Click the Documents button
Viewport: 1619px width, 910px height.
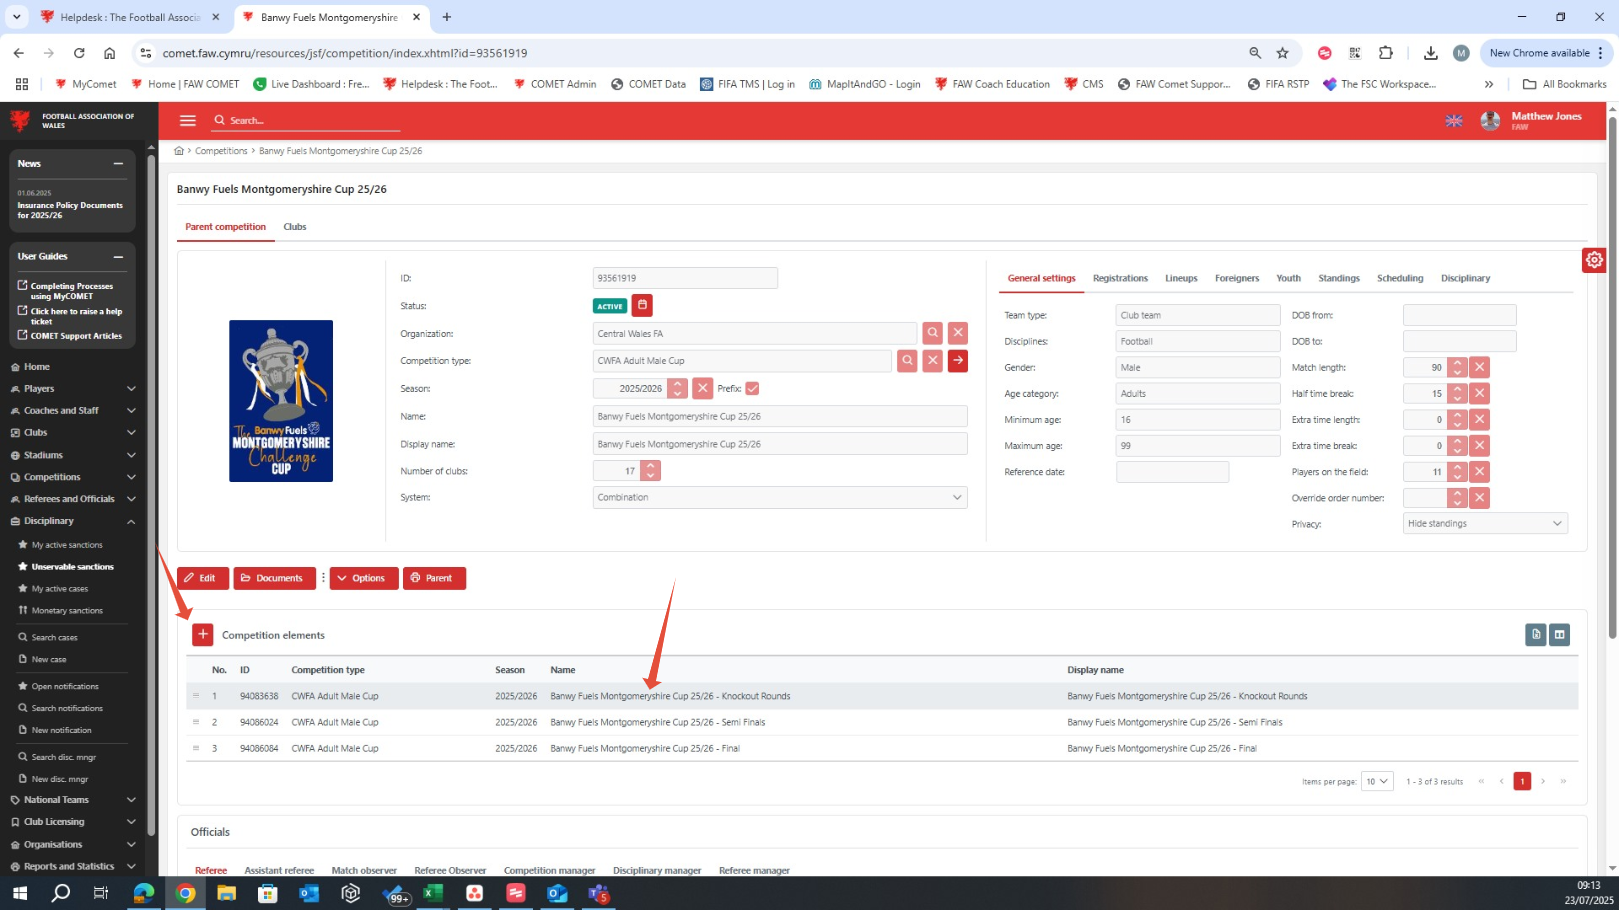pyautogui.click(x=275, y=578)
